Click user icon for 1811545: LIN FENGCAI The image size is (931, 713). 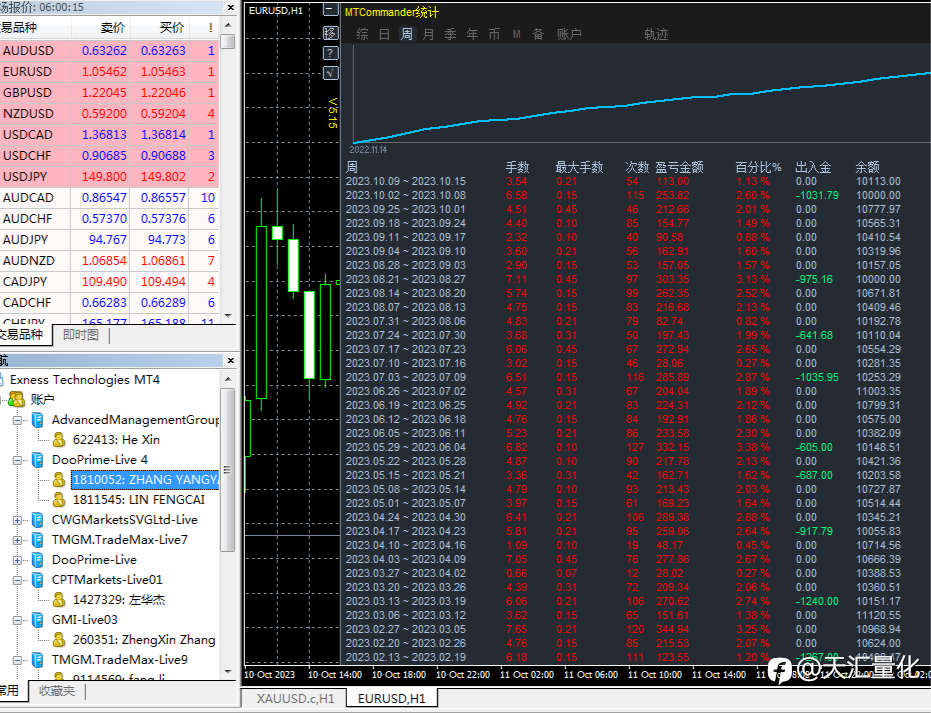pyautogui.click(x=59, y=500)
